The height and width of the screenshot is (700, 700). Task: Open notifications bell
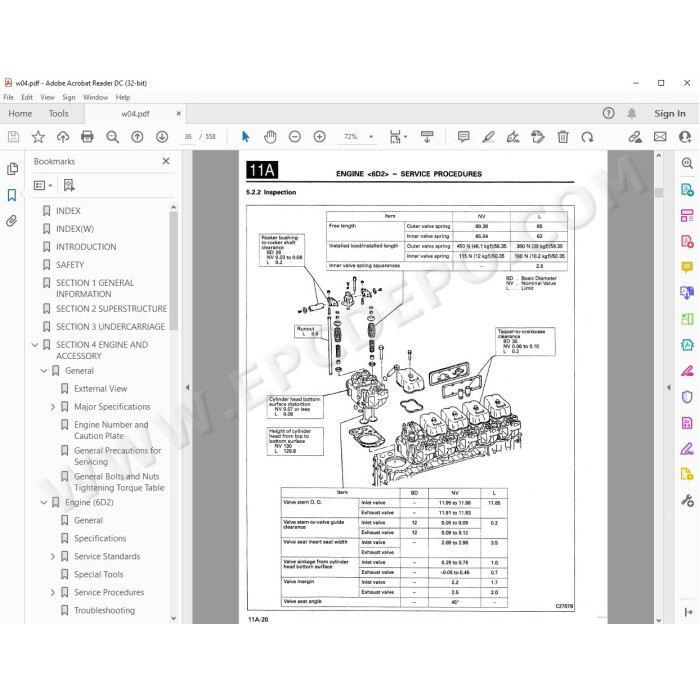pos(632,113)
